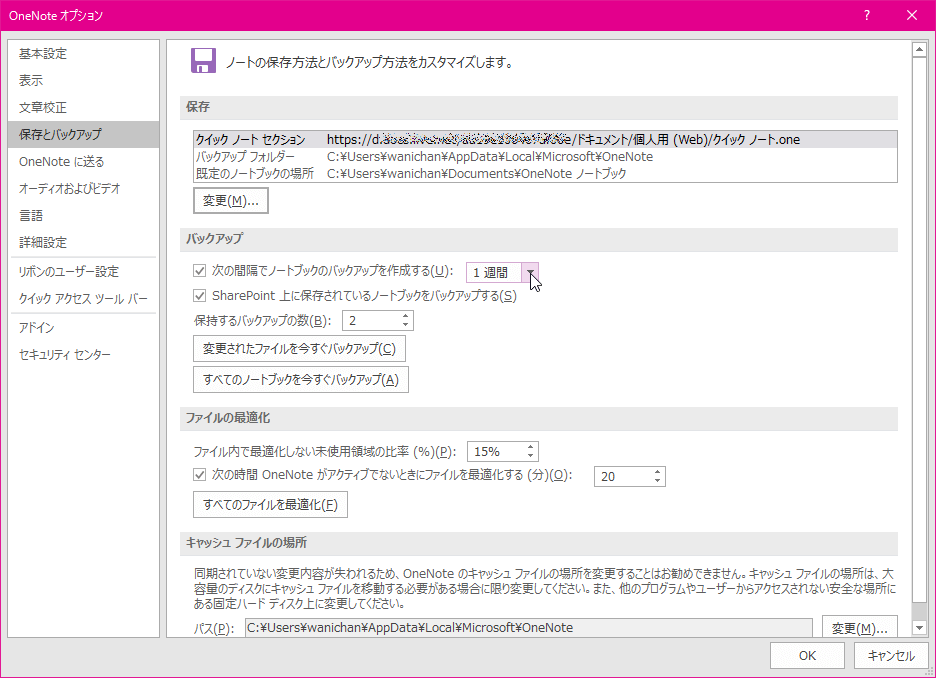Decrease the unused space percentage
Viewport: 936px width, 678px height.
click(x=531, y=457)
